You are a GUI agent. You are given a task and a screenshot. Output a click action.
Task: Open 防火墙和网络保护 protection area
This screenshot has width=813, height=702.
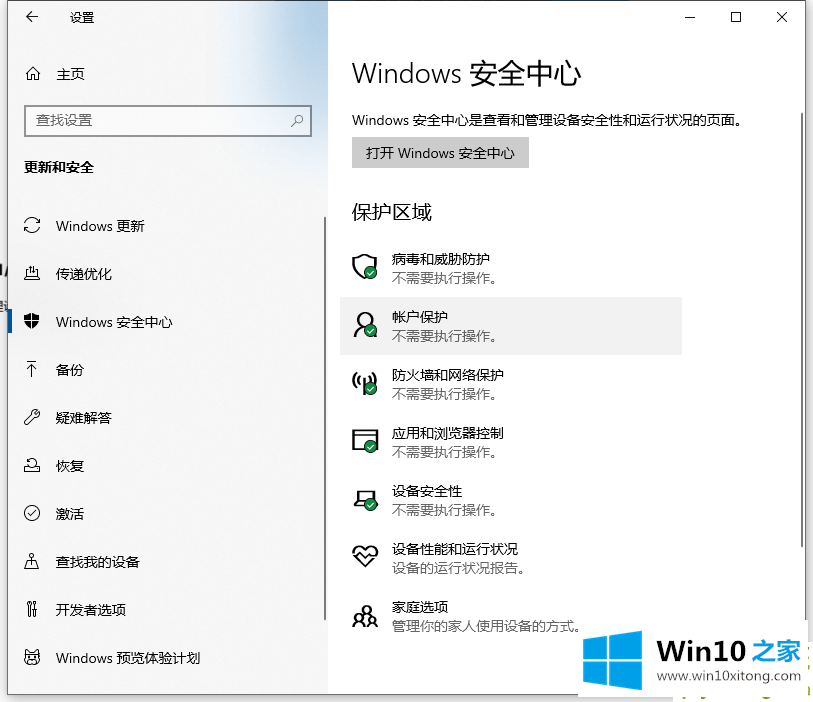[x=511, y=384]
